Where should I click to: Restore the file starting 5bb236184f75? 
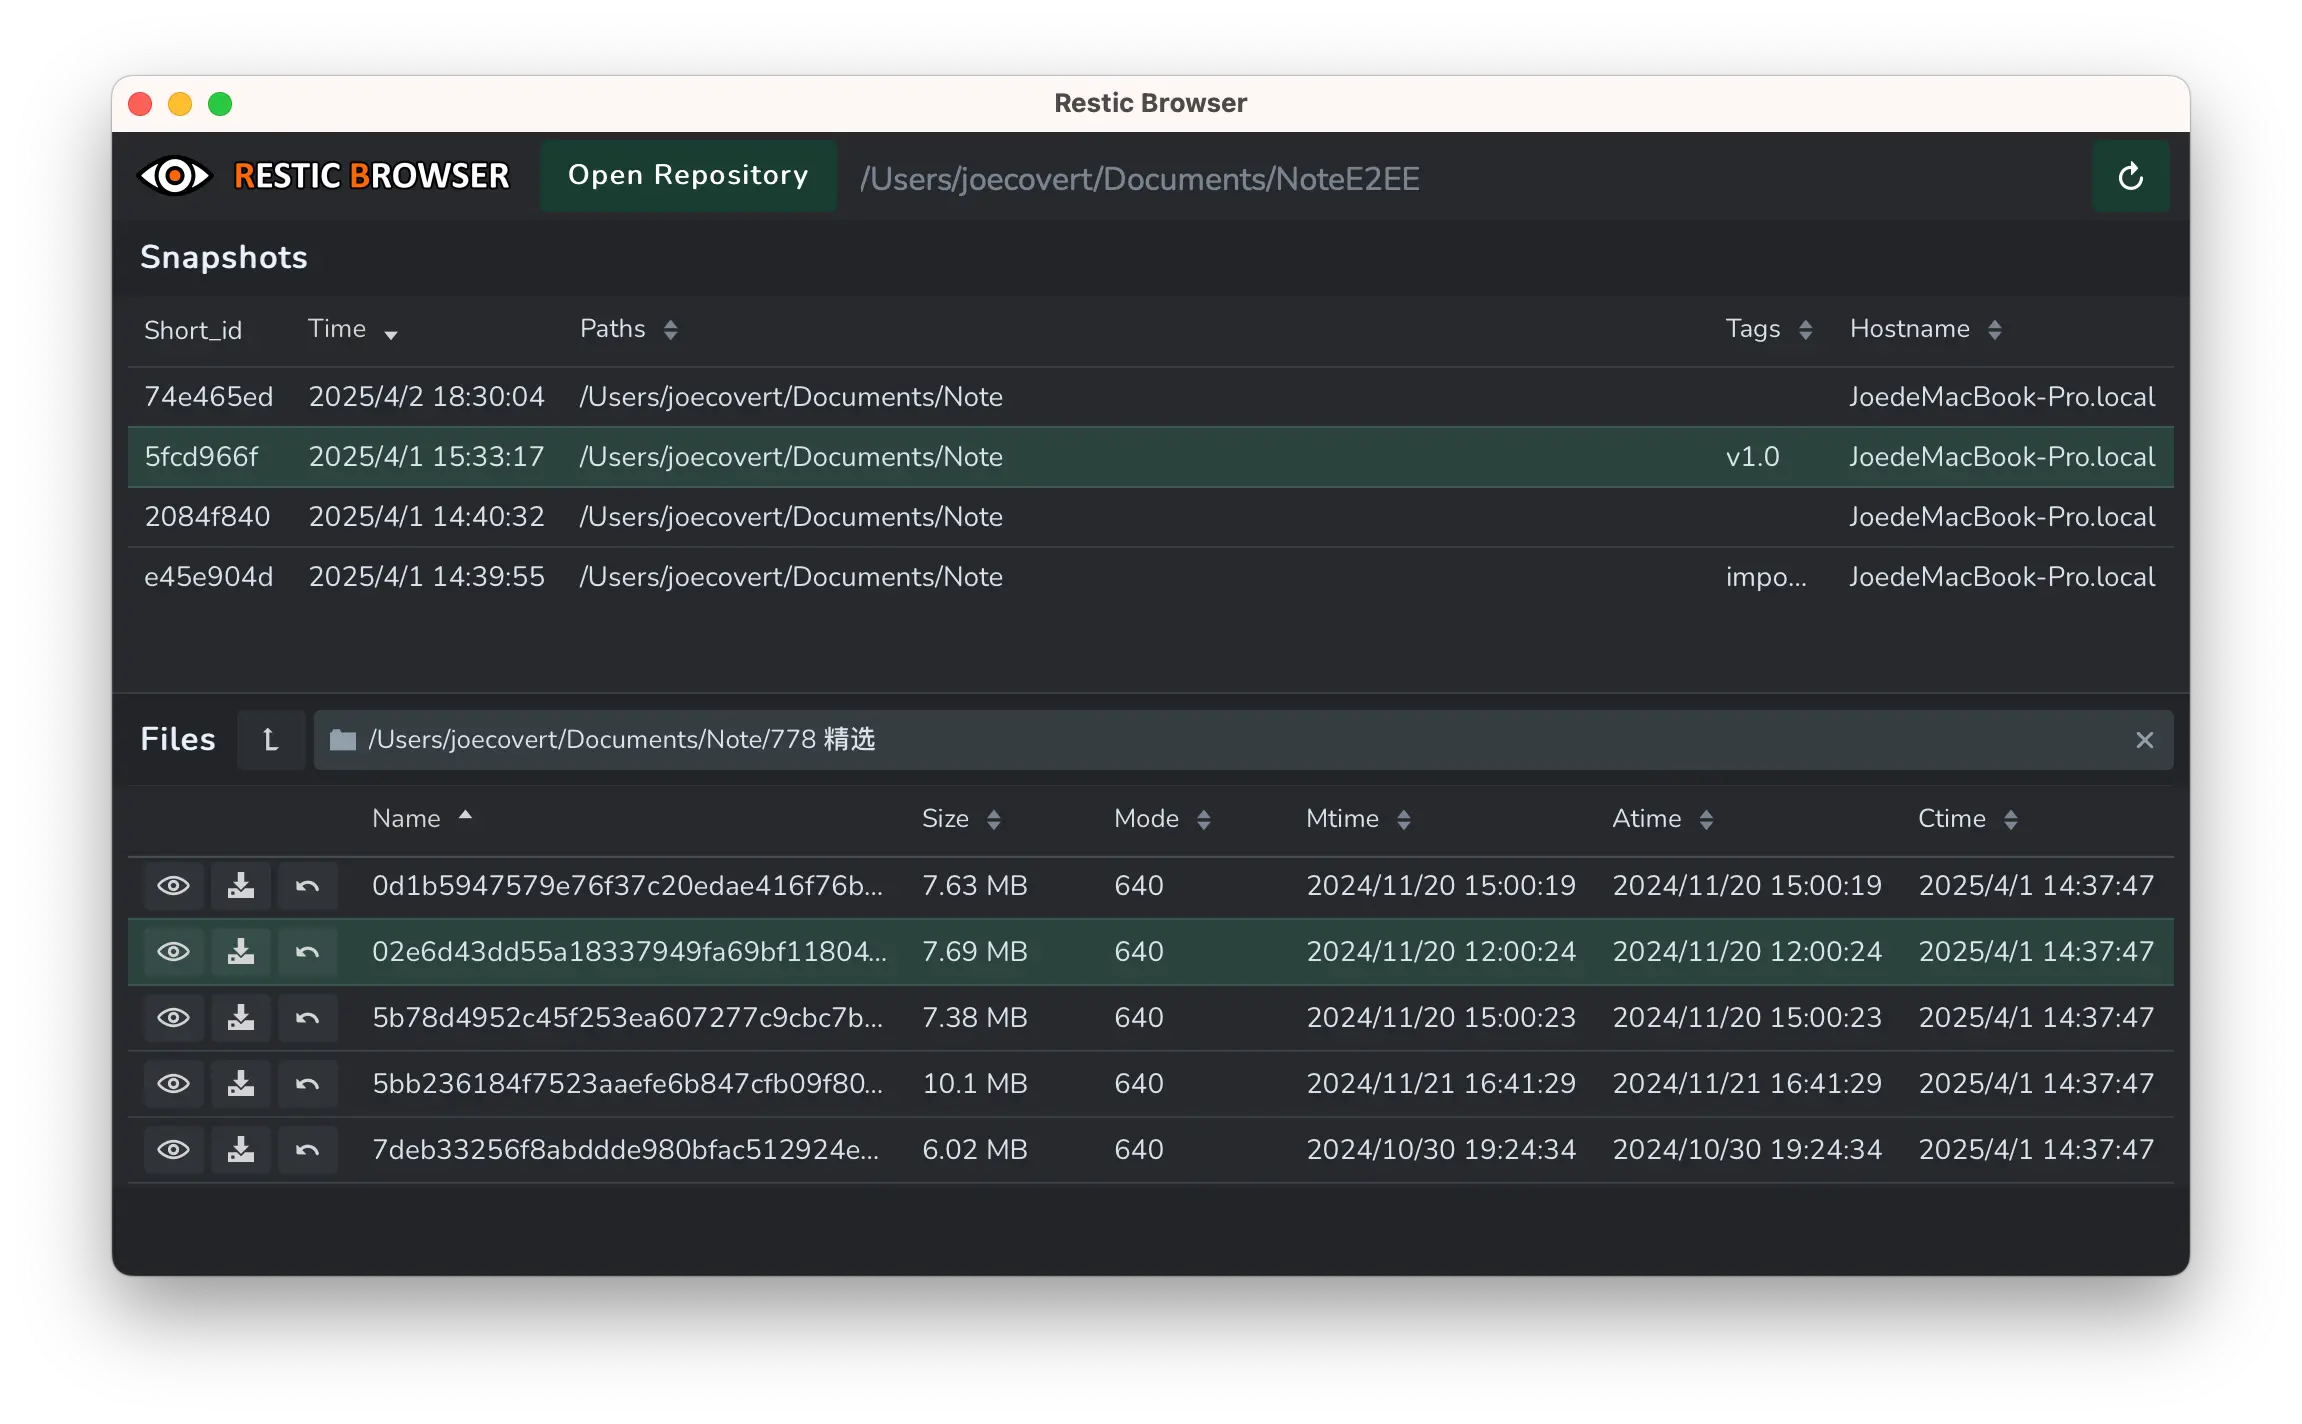[308, 1084]
